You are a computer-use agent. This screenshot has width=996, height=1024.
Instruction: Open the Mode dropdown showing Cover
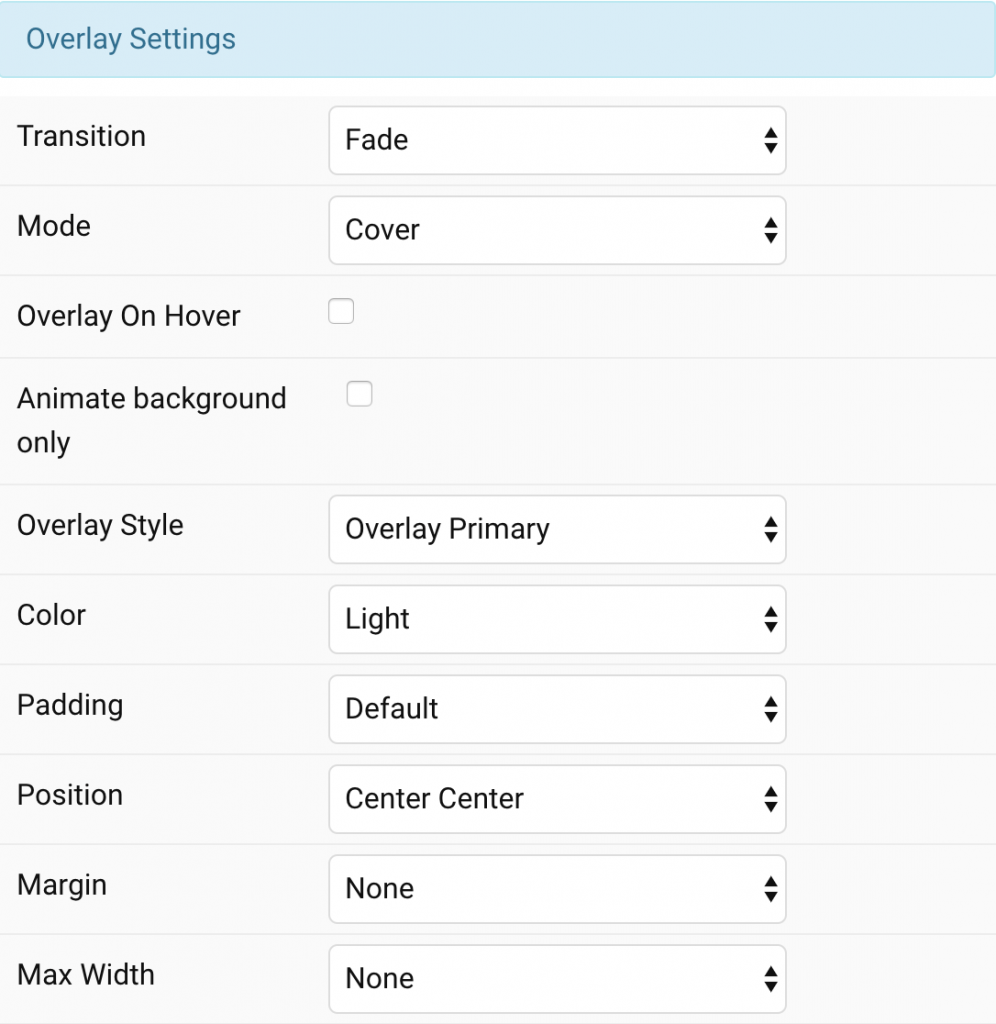pyautogui.click(x=557, y=230)
